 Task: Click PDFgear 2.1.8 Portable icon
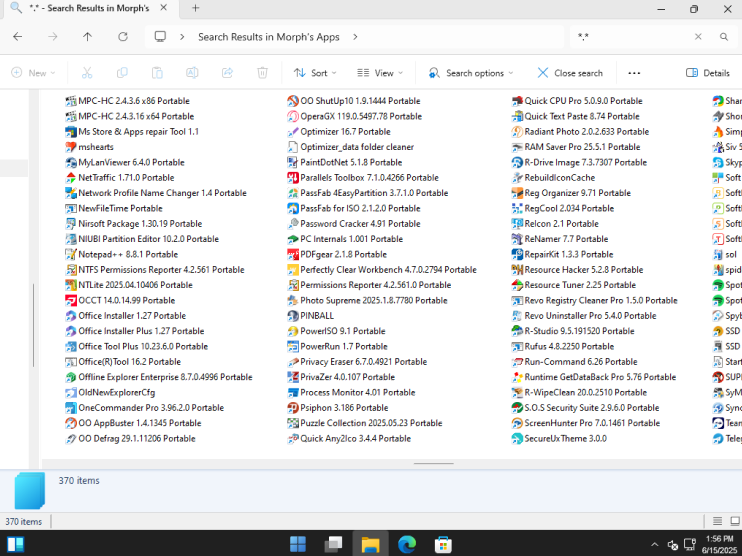[x=293, y=254]
